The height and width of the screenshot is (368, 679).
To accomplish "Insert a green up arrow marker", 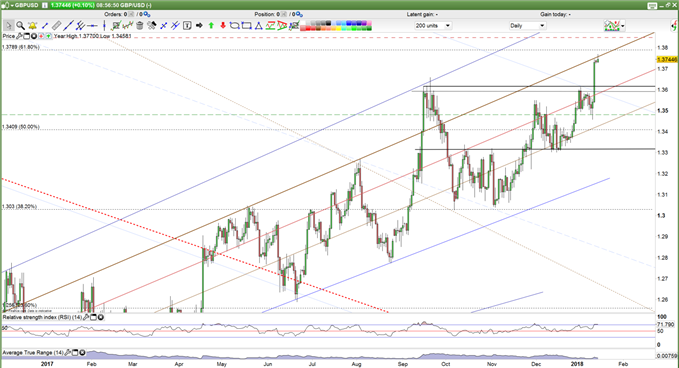I will (x=211, y=26).
